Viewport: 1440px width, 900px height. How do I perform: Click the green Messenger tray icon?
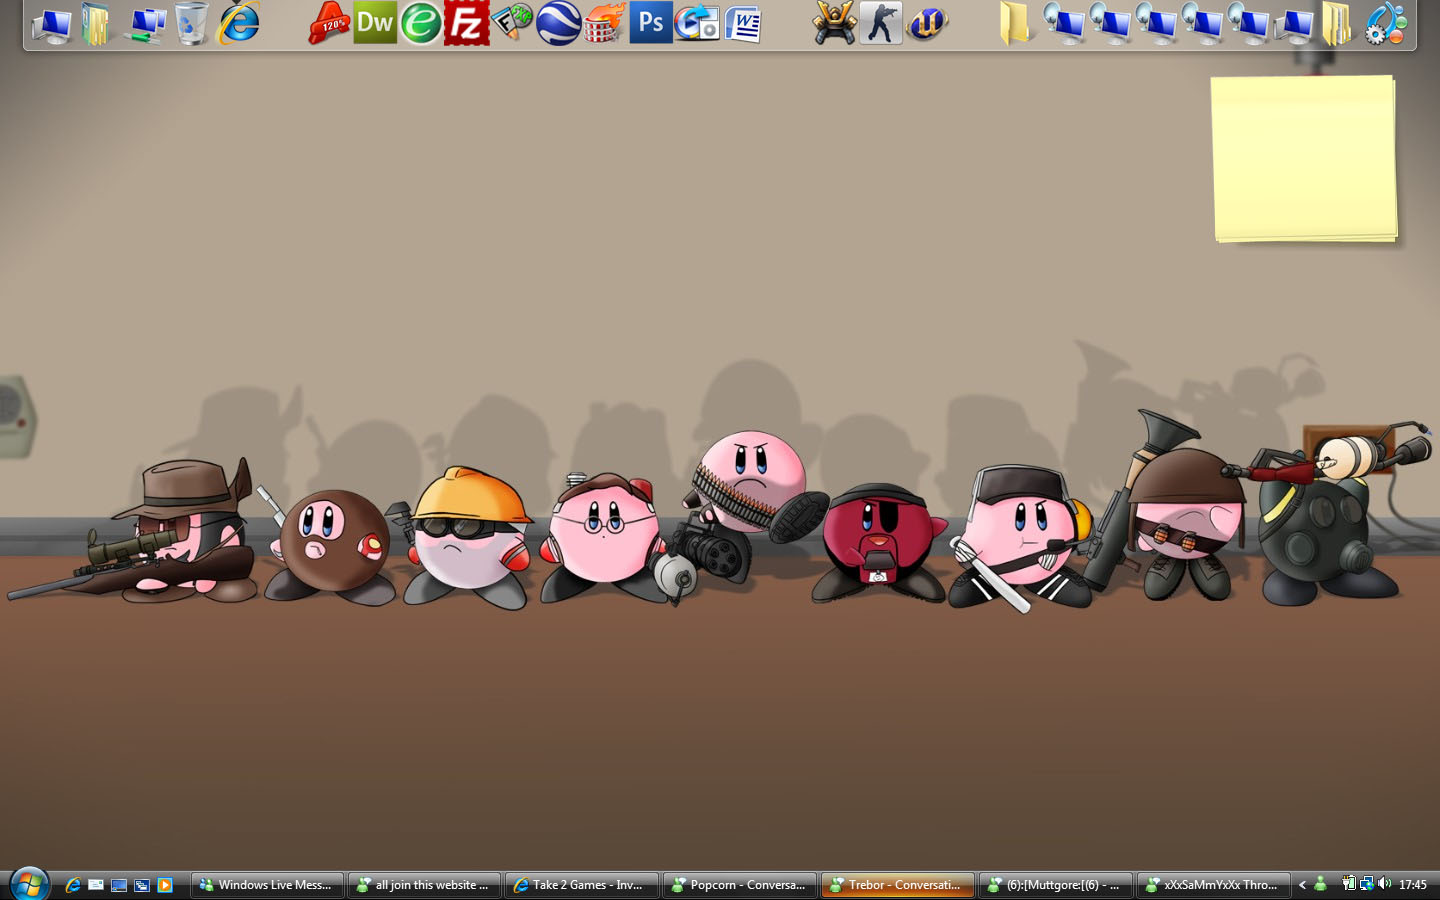[1320, 884]
